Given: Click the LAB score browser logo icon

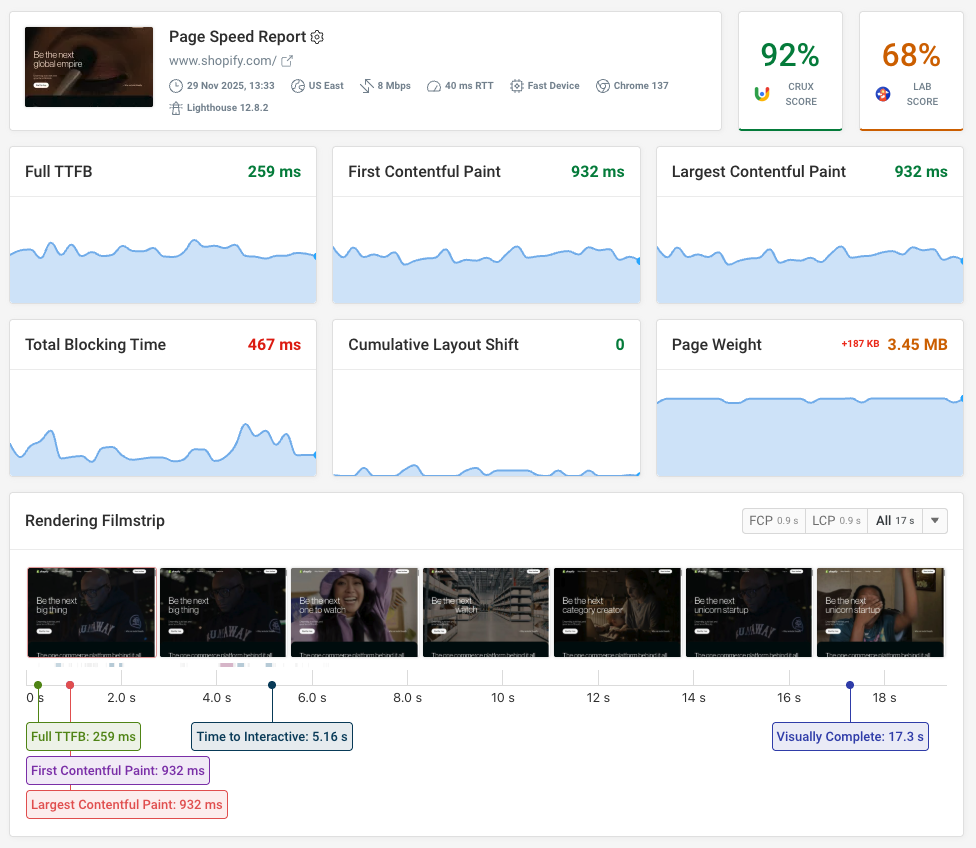Looking at the screenshot, I should tap(883, 94).
